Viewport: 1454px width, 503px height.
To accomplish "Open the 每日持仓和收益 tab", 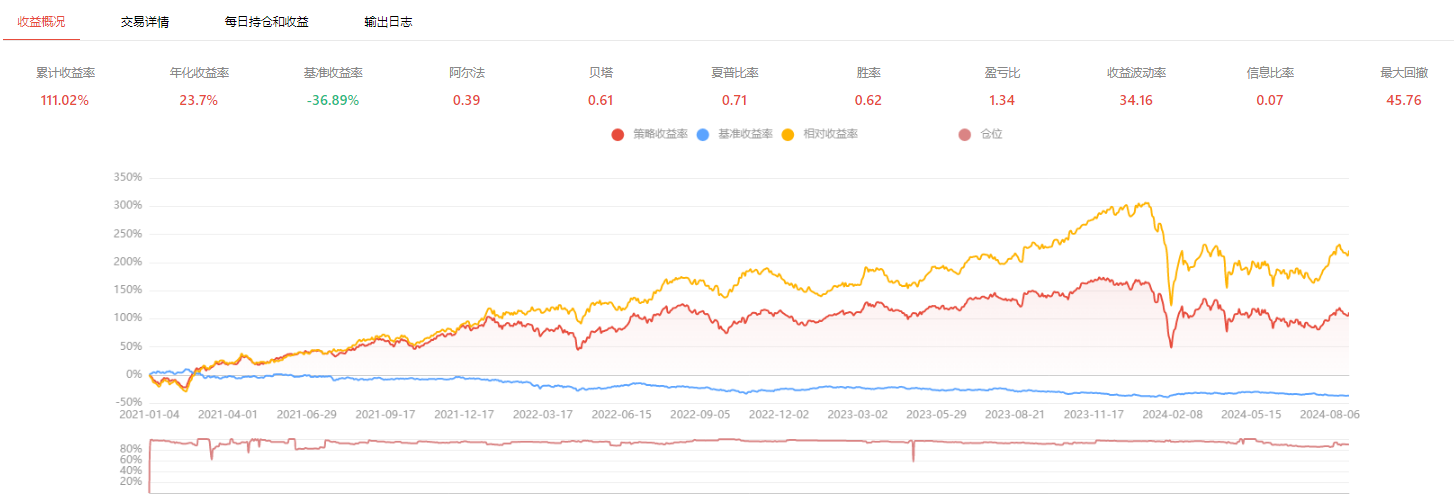I will click(x=267, y=21).
